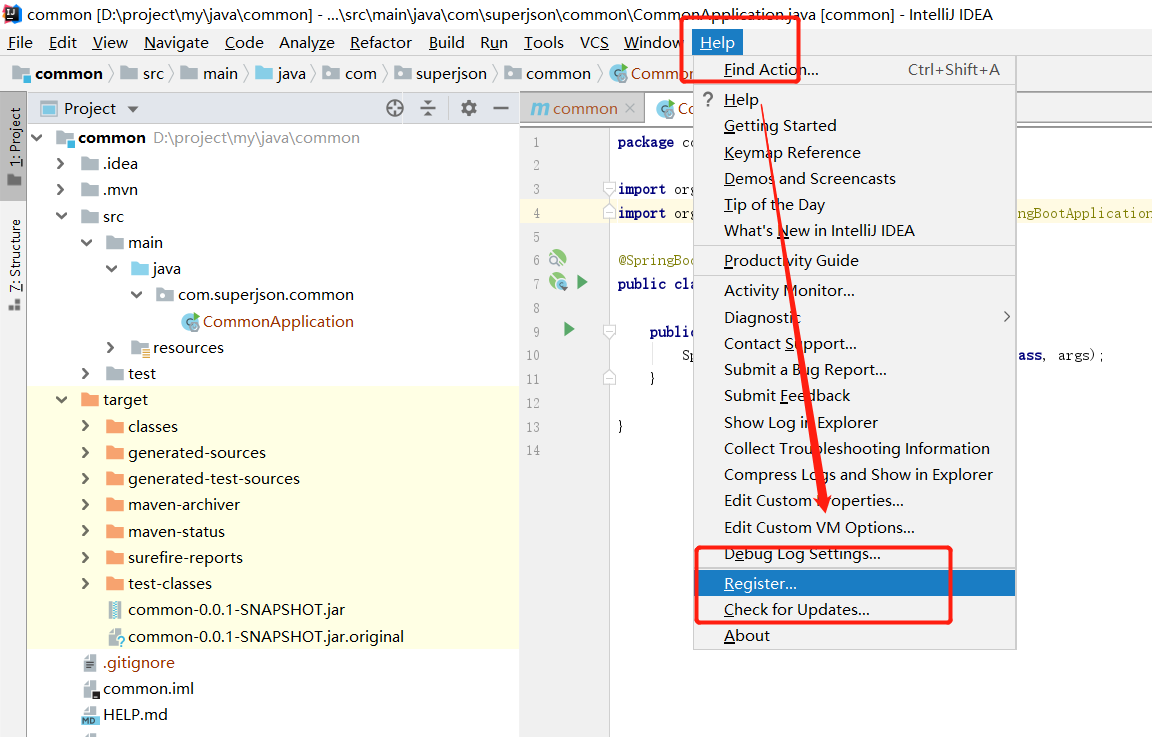The image size is (1152, 737).
Task: Select the com.superjson.common package
Action: [265, 295]
